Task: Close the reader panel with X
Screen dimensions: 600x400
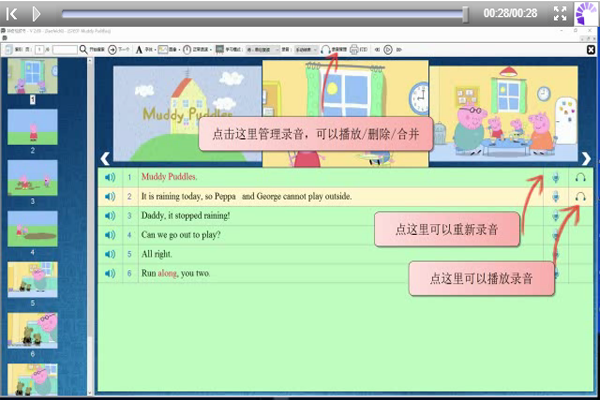Action: 591,49
